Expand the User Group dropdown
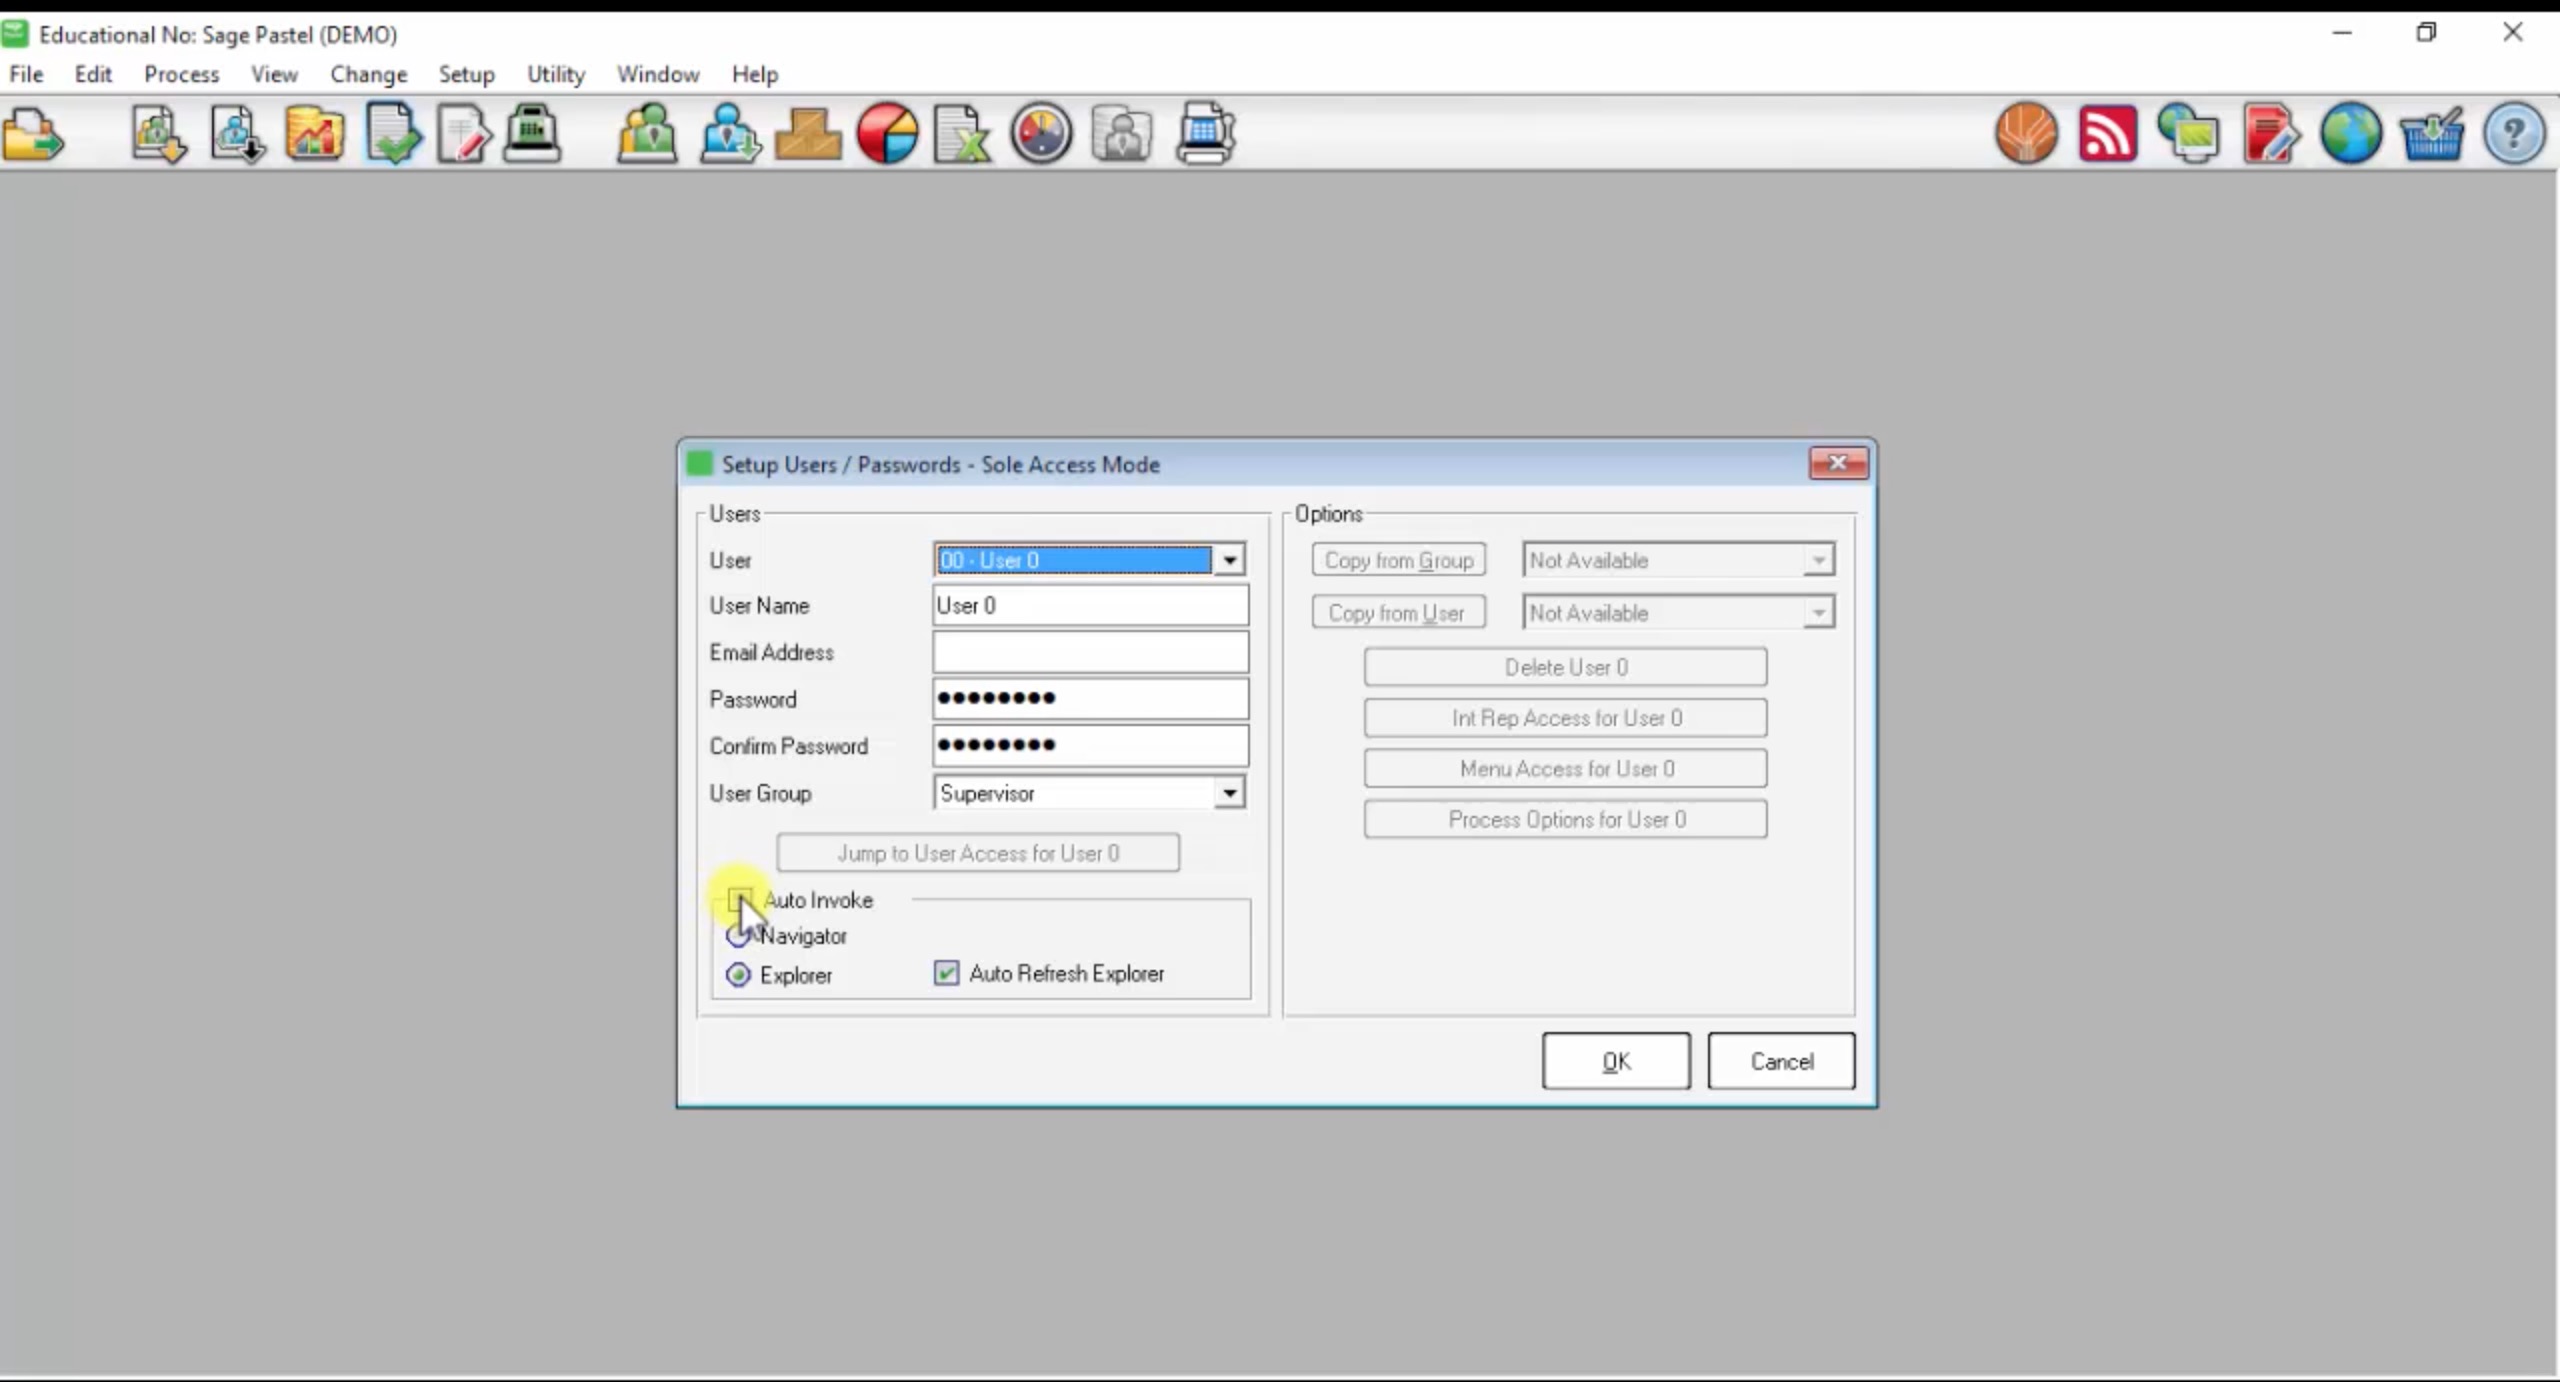 click(1229, 792)
